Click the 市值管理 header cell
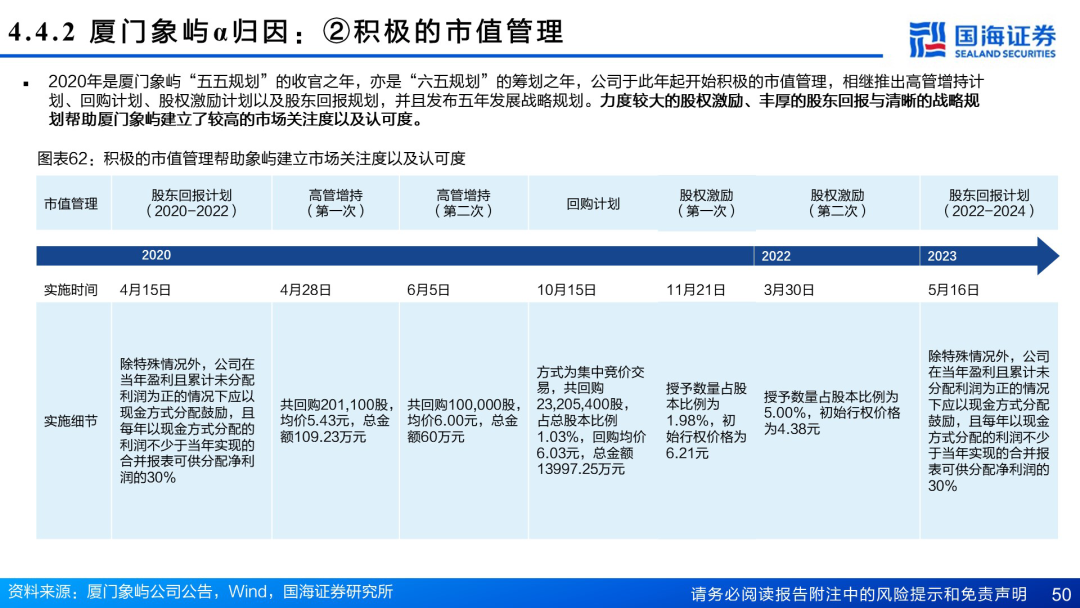Viewport: 1080px width, 608px height. 71,204
